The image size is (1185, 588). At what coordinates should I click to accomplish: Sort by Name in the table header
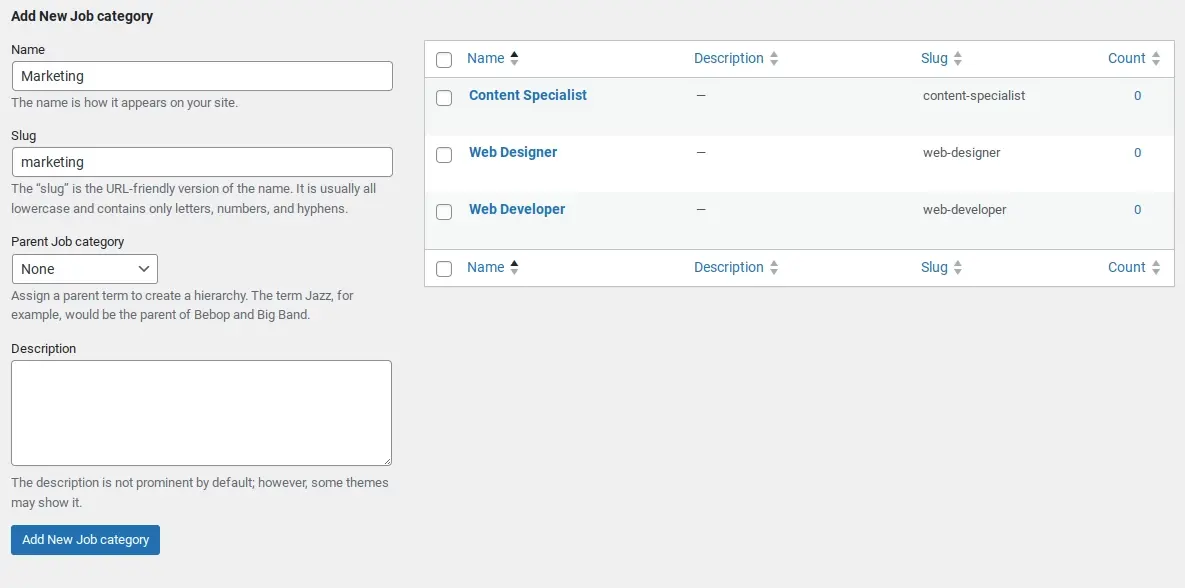tap(493, 58)
